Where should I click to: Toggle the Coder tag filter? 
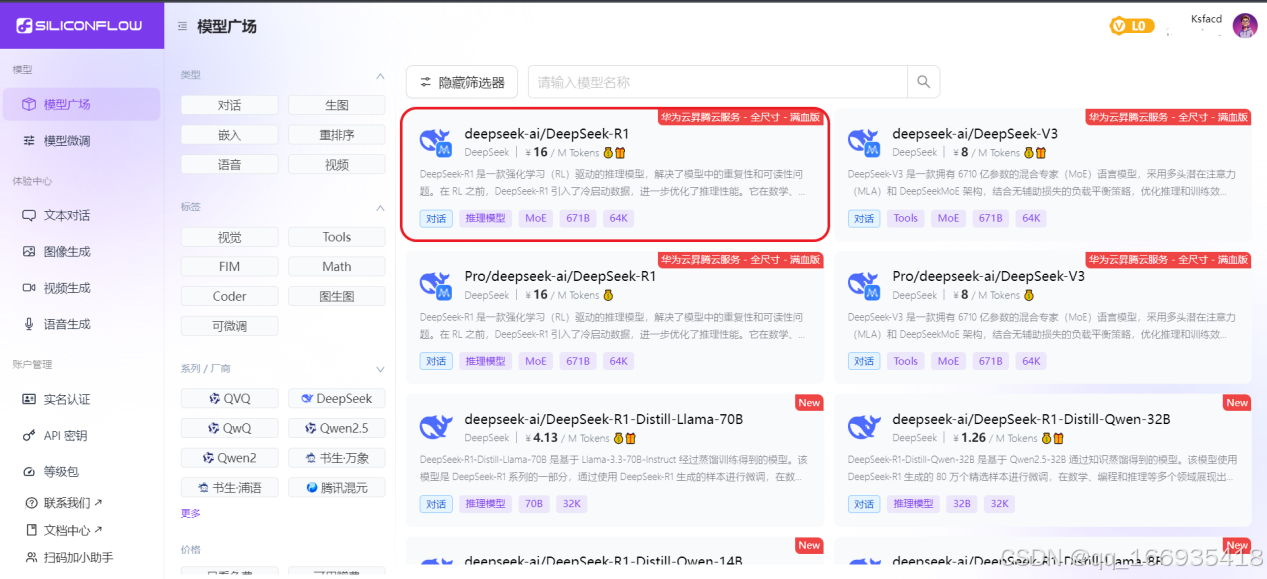[229, 296]
